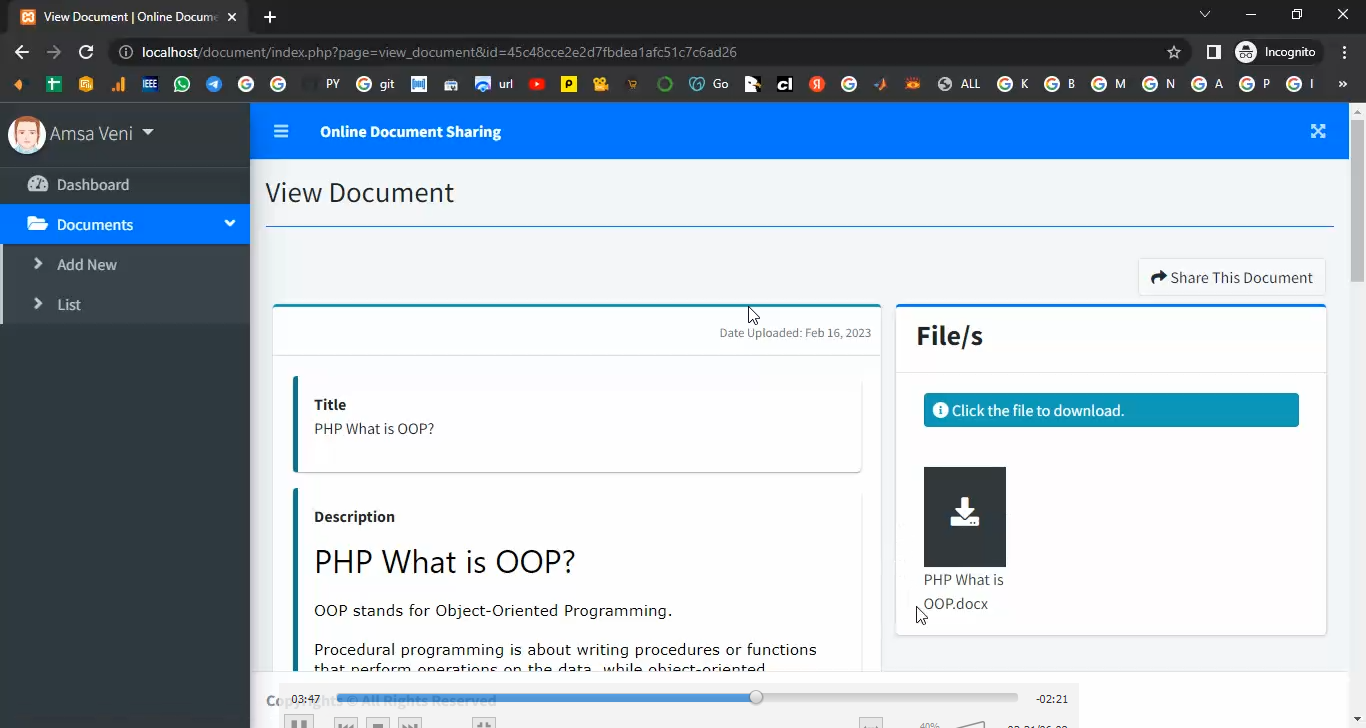Open the YouTube bookmark icon
The image size is (1366, 728).
point(537,84)
